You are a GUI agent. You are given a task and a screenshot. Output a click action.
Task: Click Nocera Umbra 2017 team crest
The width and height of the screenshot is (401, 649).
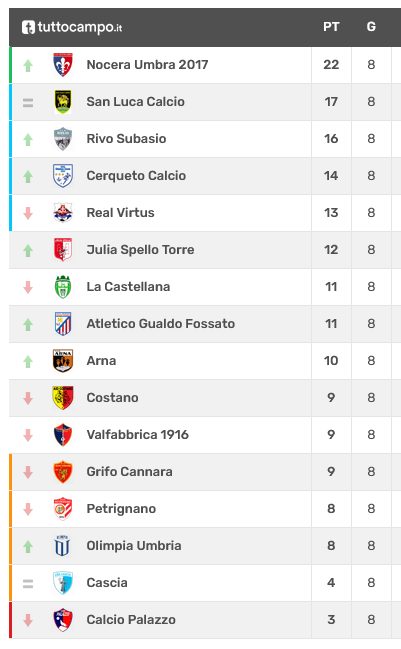(63, 65)
